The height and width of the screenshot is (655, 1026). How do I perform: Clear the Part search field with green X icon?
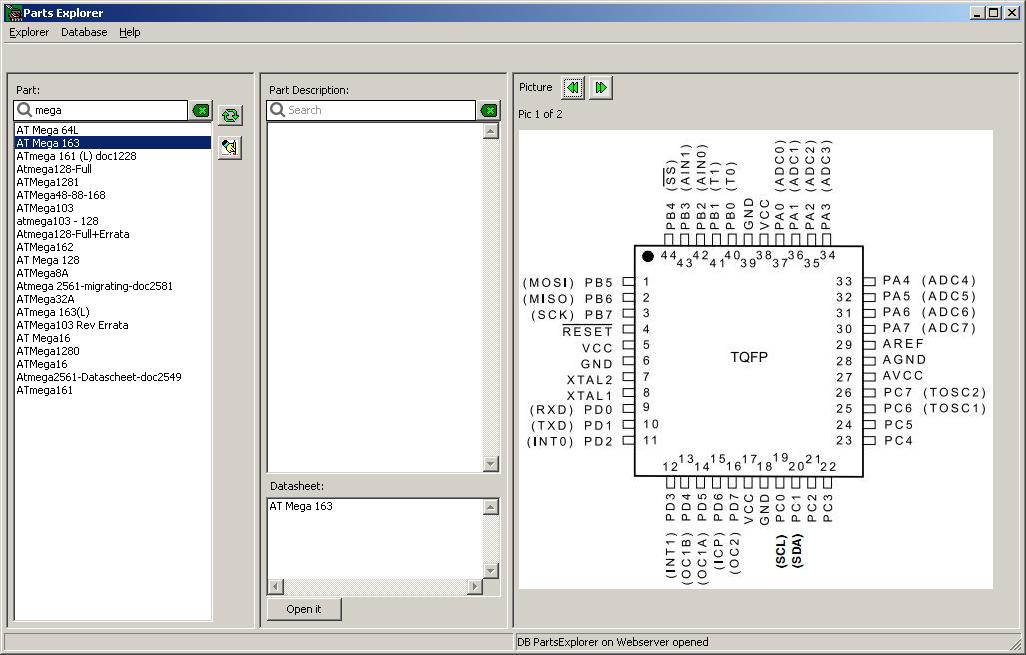[x=202, y=111]
